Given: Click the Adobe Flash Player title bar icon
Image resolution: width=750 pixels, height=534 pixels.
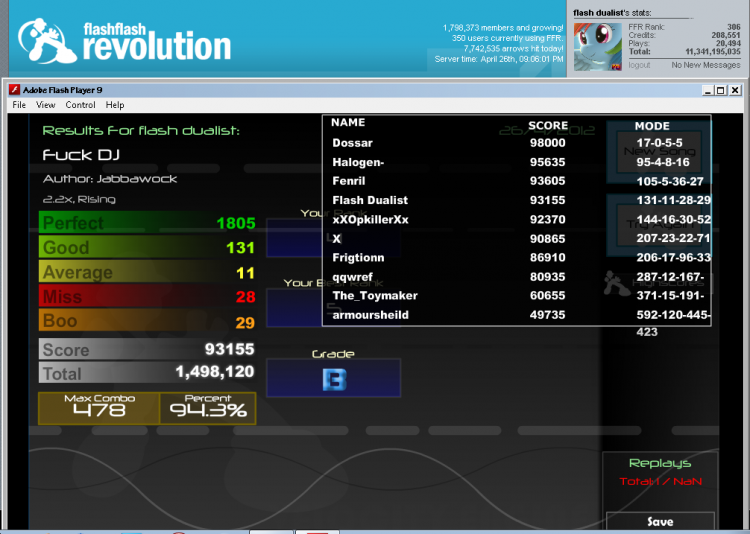Looking at the screenshot, I should 14,89.
